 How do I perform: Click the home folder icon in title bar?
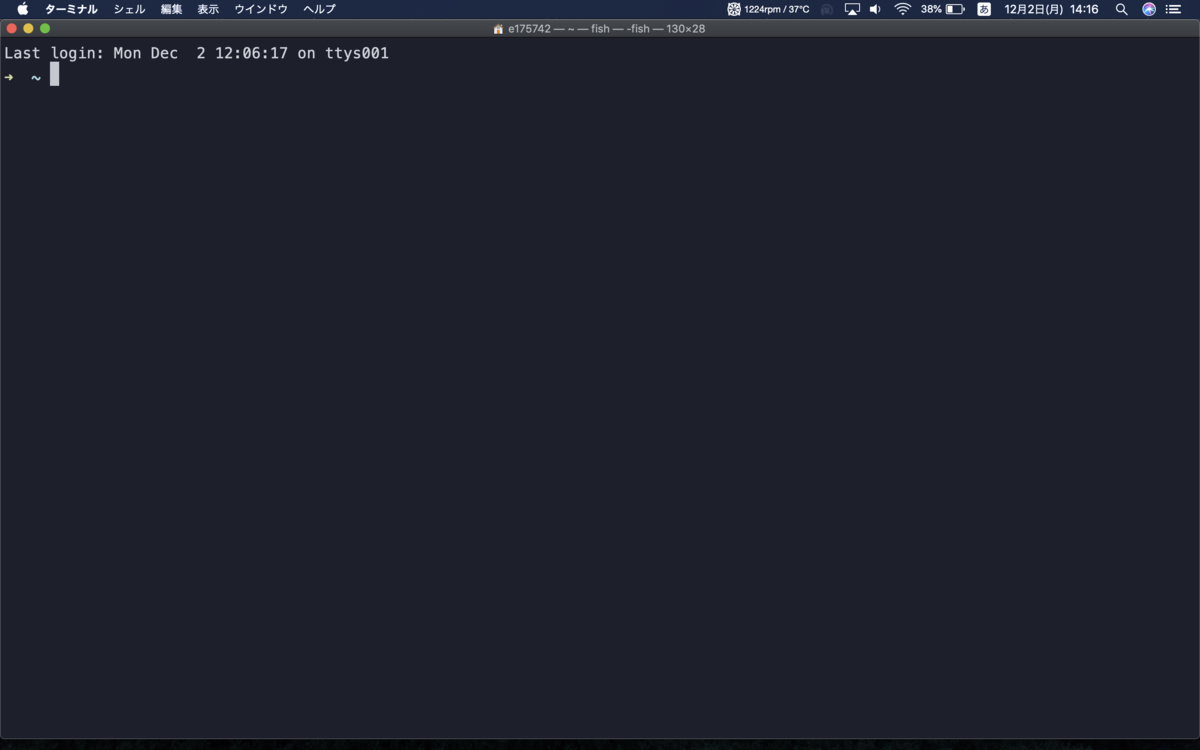(498, 29)
